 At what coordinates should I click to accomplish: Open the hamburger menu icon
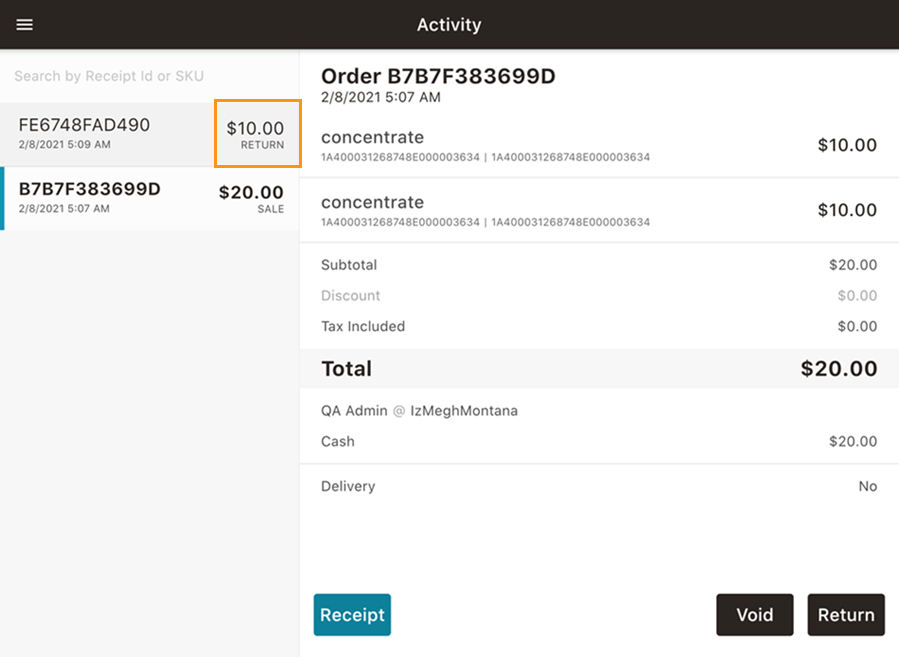point(24,25)
